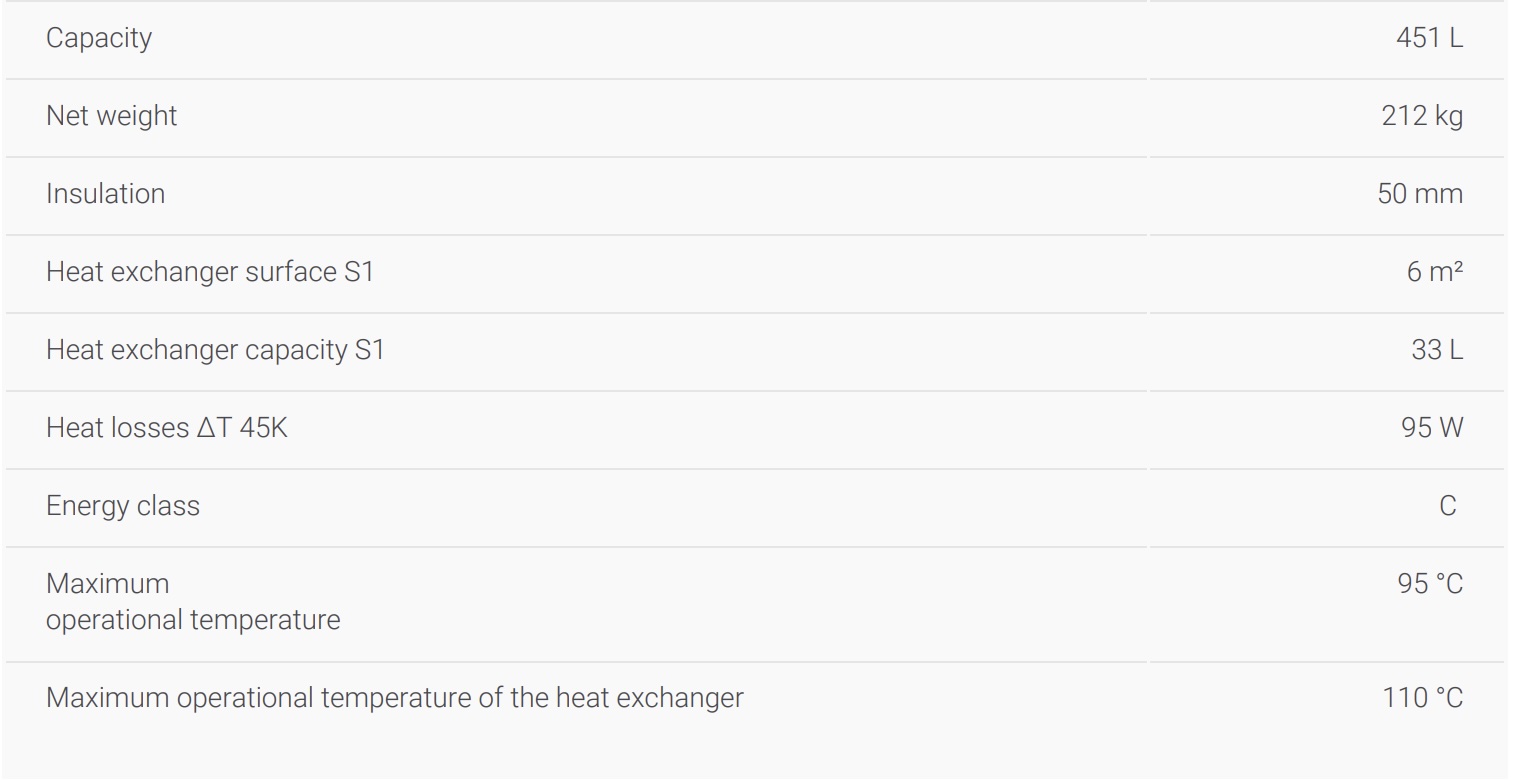
Task: Click the Net weight label
Action: 111,116
